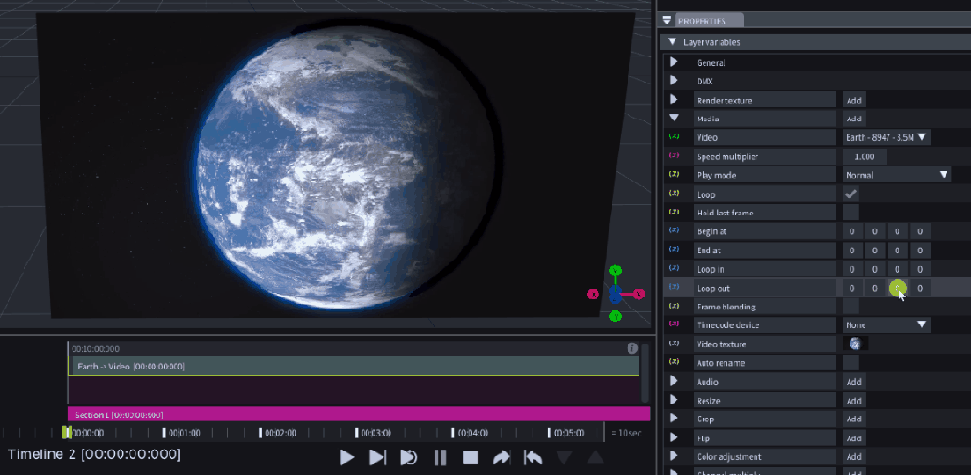Click the loop section playback button
This screenshot has height=475, width=971.
click(408, 458)
